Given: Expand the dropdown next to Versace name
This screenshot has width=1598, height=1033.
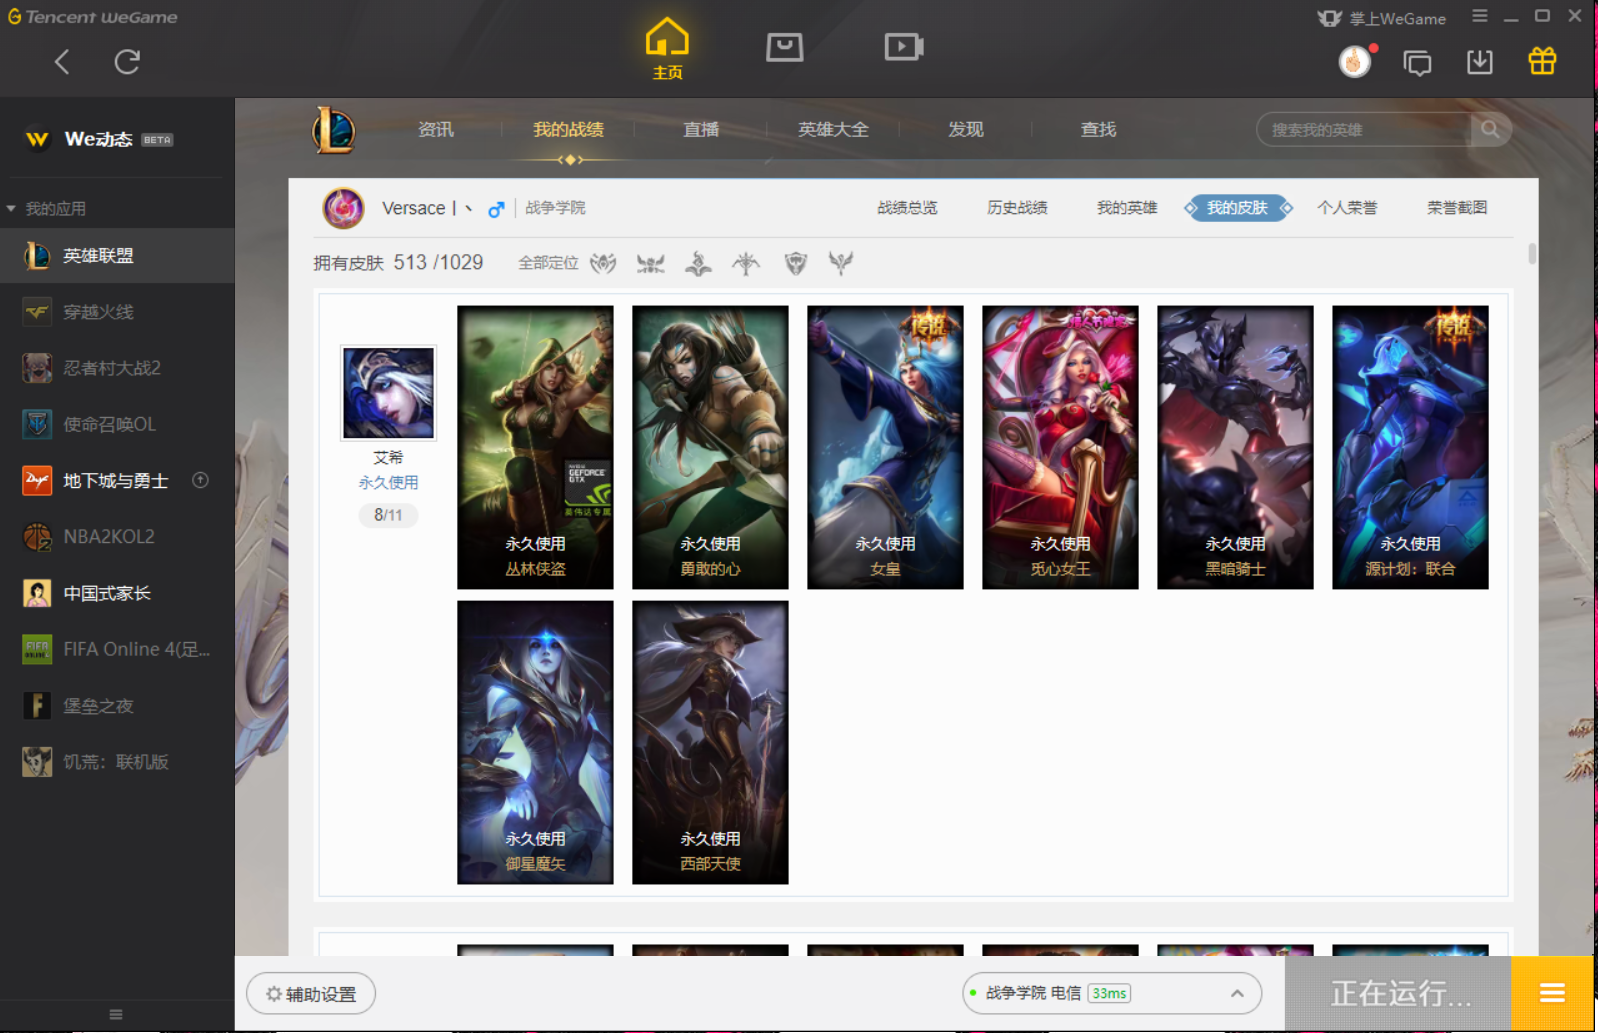Looking at the screenshot, I should tap(469, 208).
